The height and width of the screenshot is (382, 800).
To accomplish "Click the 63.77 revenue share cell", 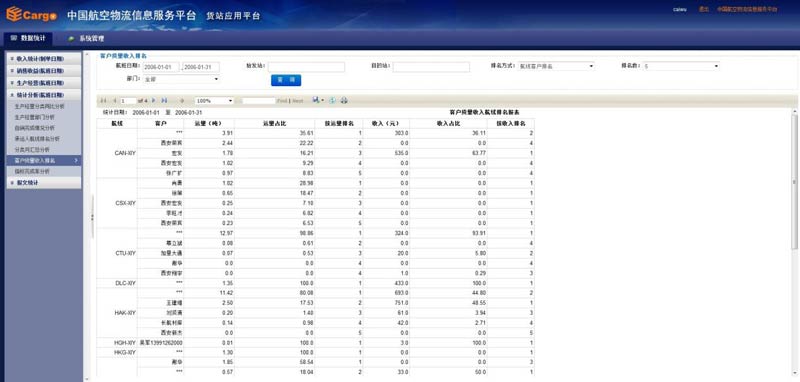I will 448,153.
